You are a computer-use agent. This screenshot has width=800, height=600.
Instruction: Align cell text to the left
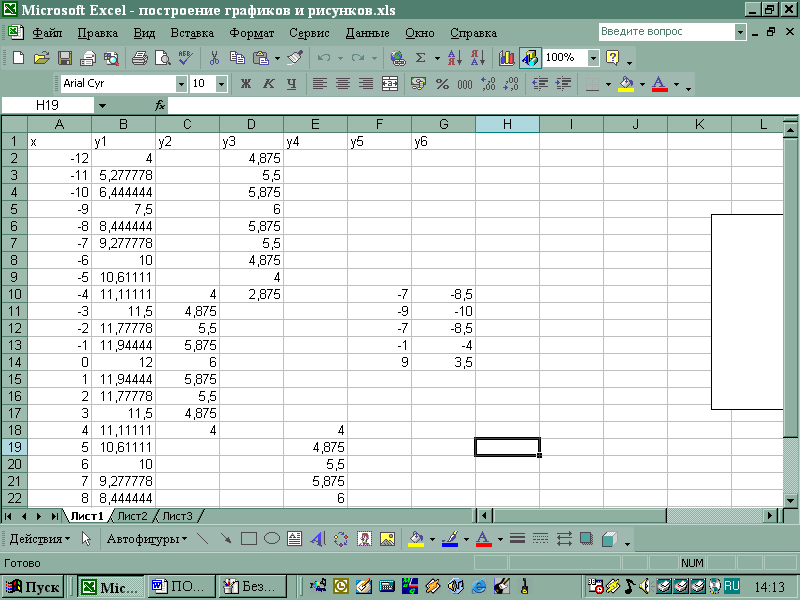(320, 84)
